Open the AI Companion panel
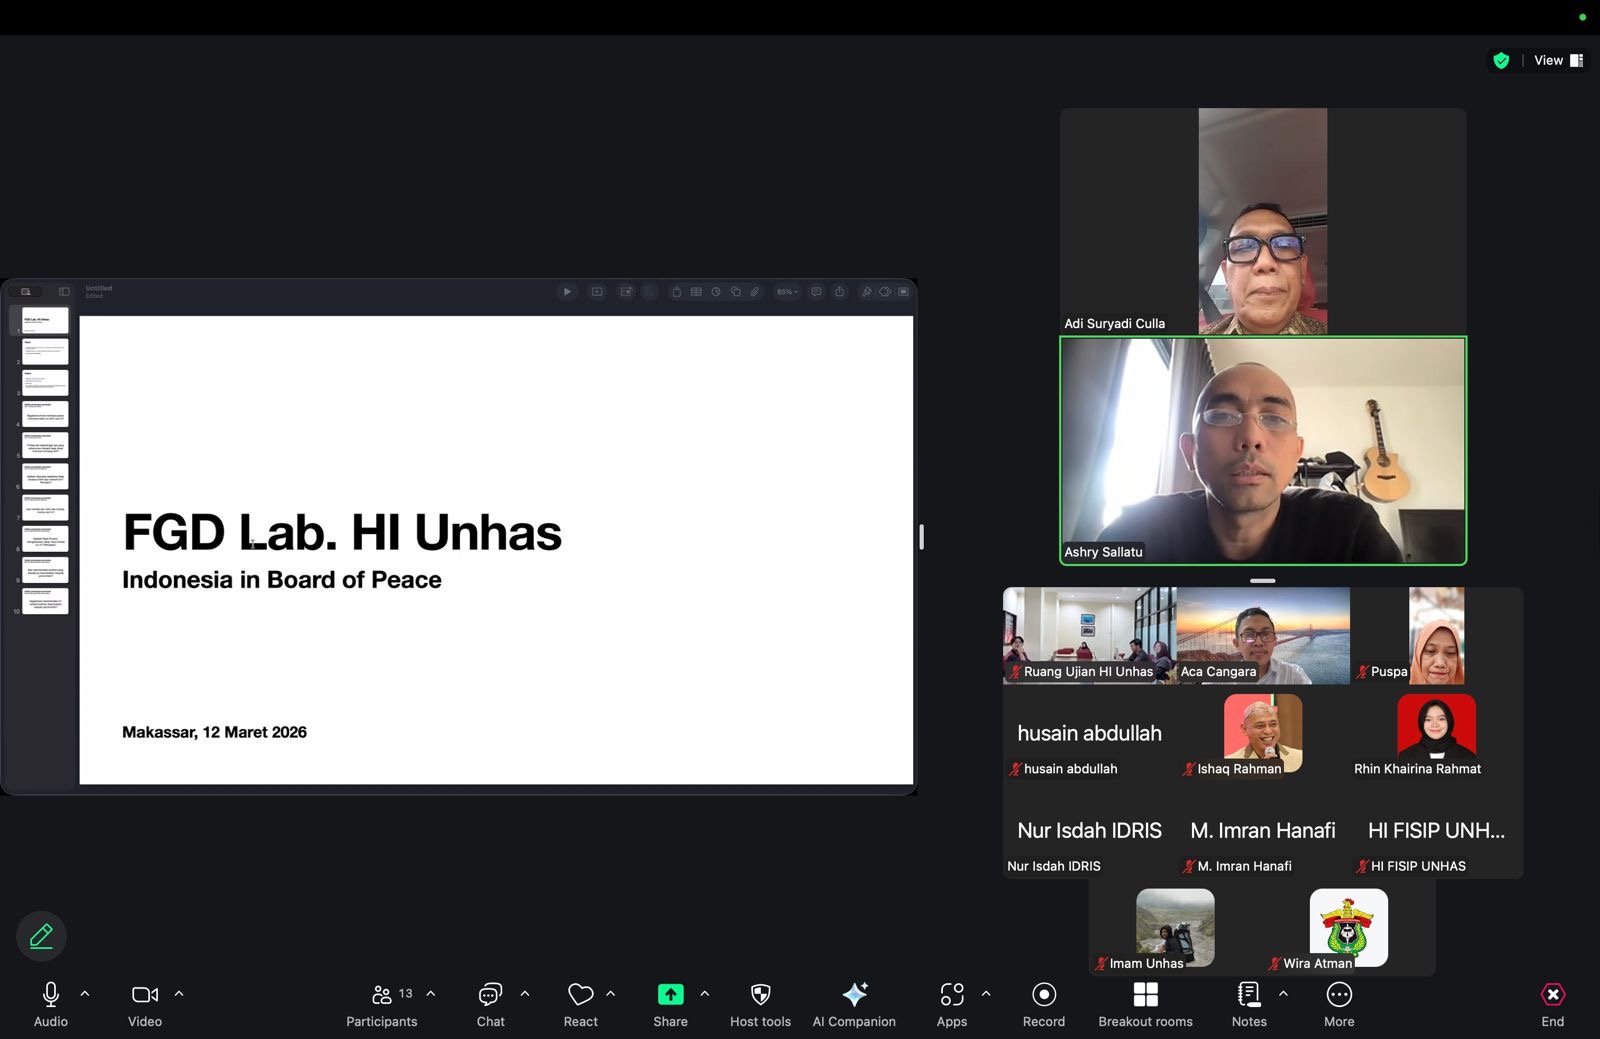 pos(854,1003)
